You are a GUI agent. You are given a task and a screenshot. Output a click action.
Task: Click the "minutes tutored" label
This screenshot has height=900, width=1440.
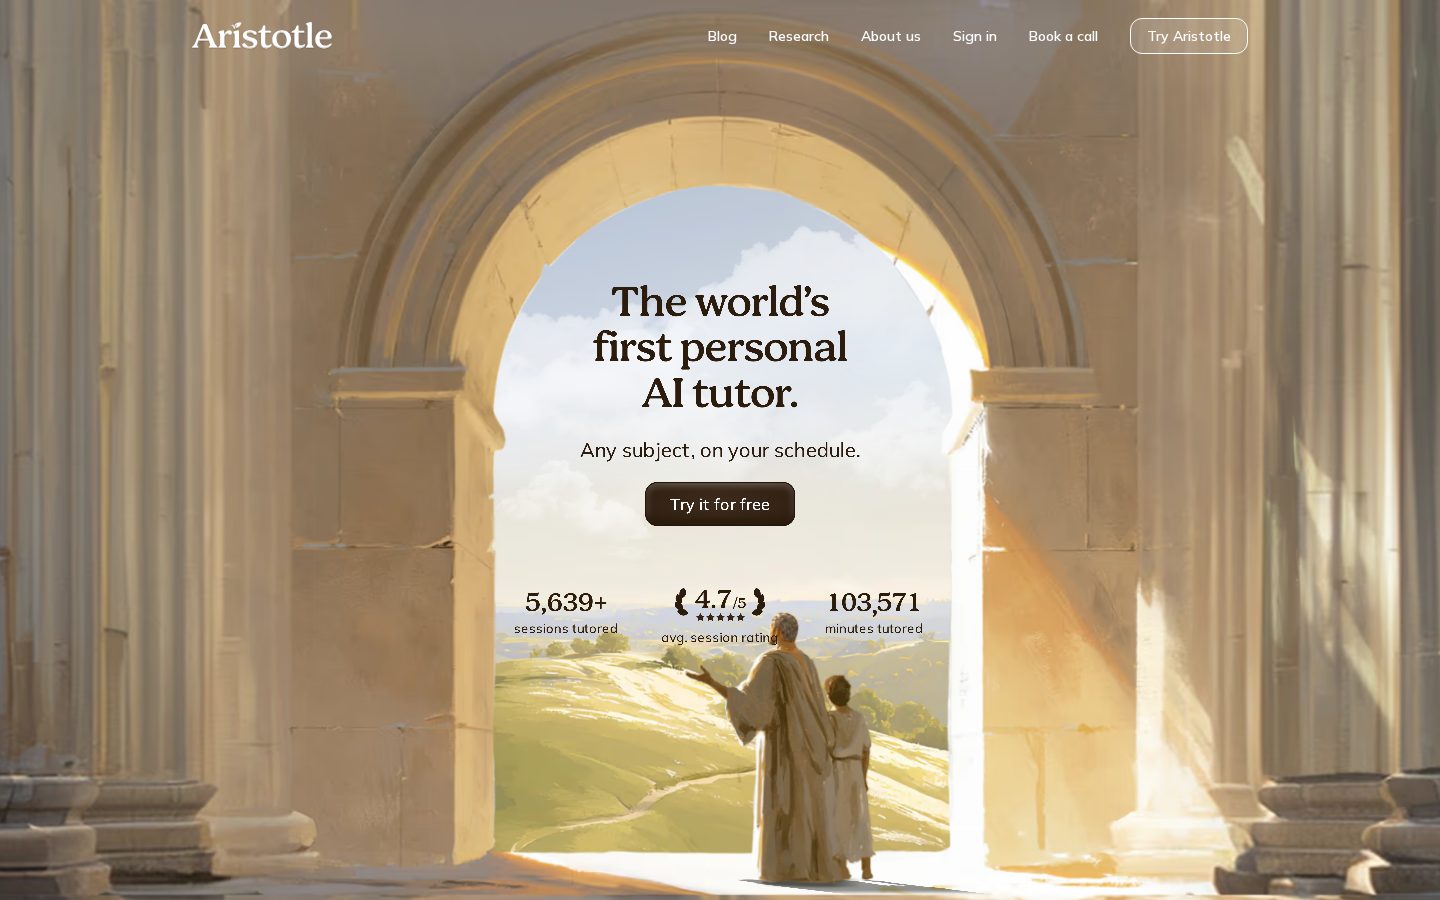point(874,629)
